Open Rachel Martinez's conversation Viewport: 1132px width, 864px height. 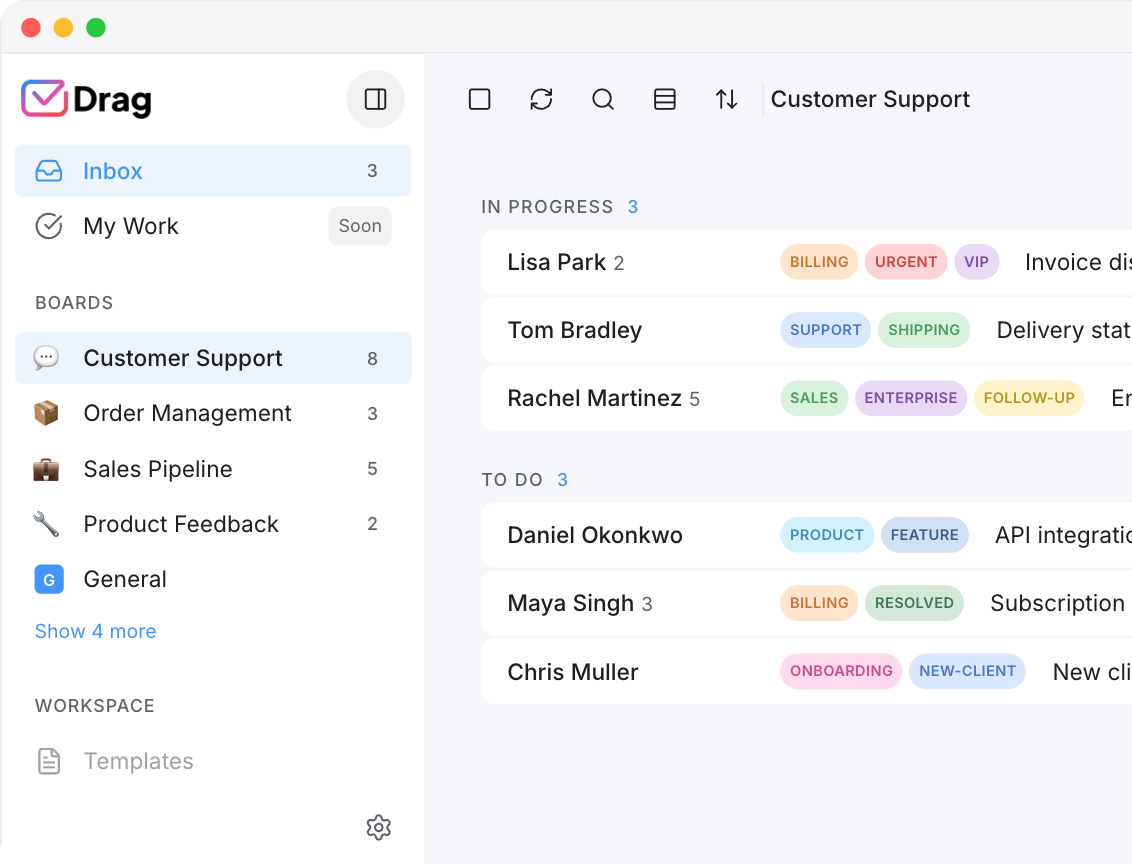point(806,398)
